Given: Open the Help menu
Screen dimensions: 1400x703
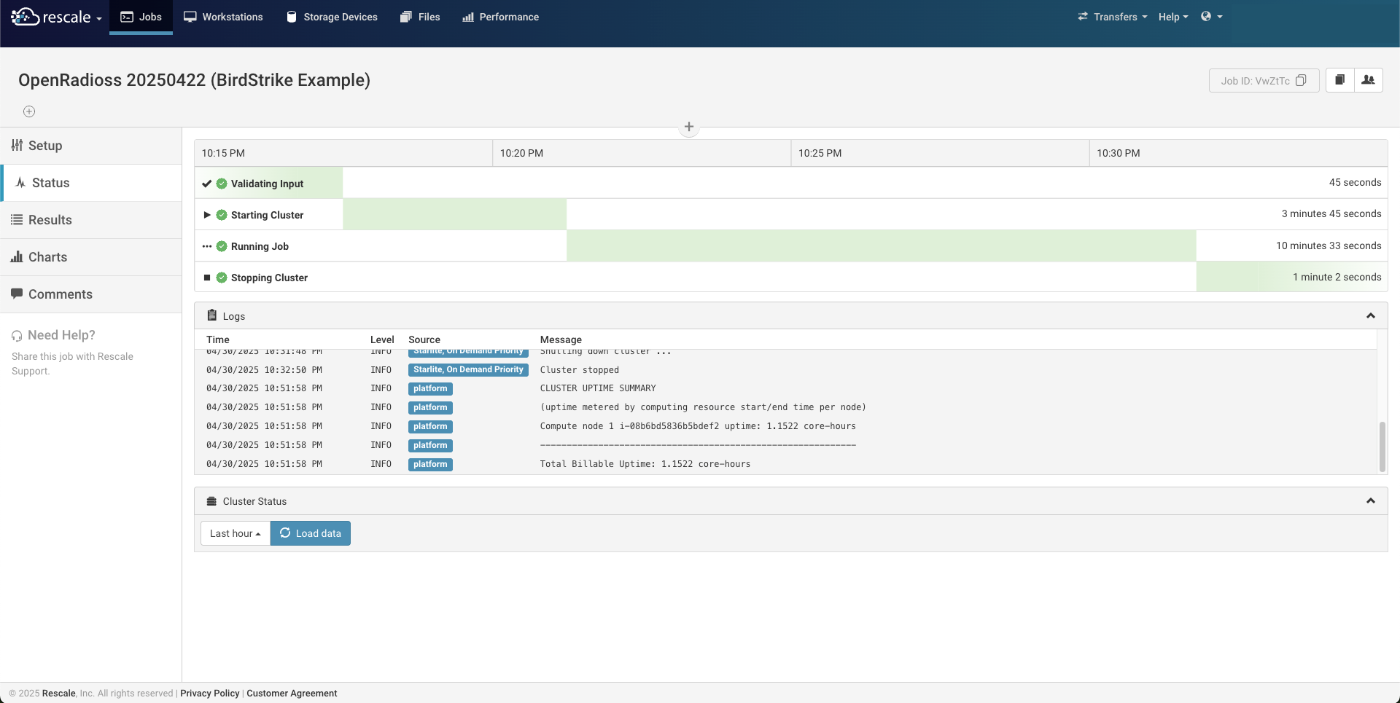Looking at the screenshot, I should pos(1173,17).
